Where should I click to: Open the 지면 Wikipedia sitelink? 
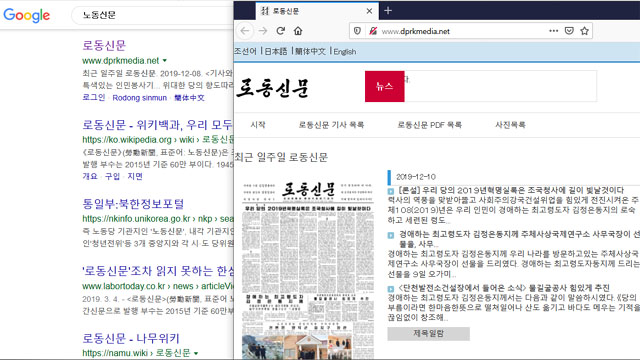(x=135, y=176)
